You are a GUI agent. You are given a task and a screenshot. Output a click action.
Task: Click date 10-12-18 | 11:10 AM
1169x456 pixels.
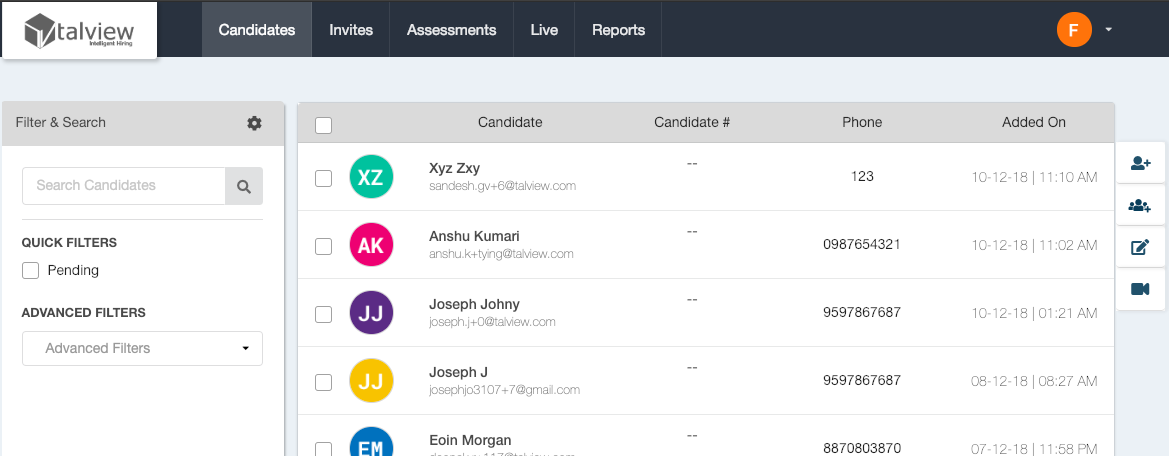coord(1034,177)
